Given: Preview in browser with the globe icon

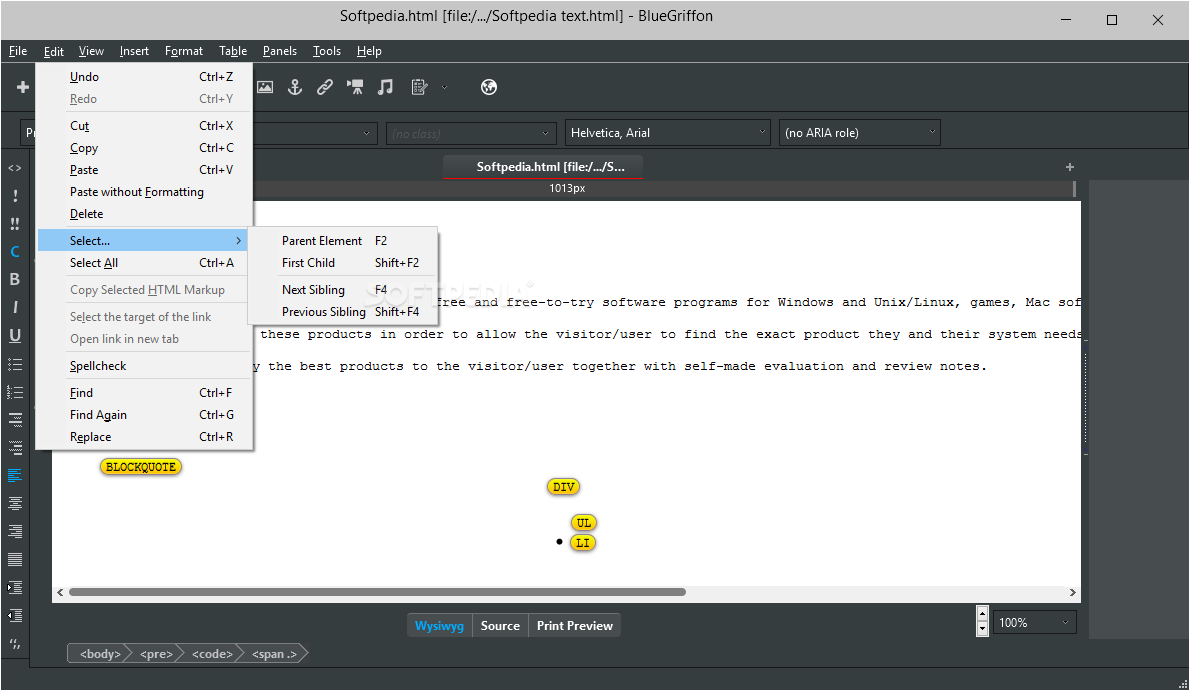Looking at the screenshot, I should point(489,87).
